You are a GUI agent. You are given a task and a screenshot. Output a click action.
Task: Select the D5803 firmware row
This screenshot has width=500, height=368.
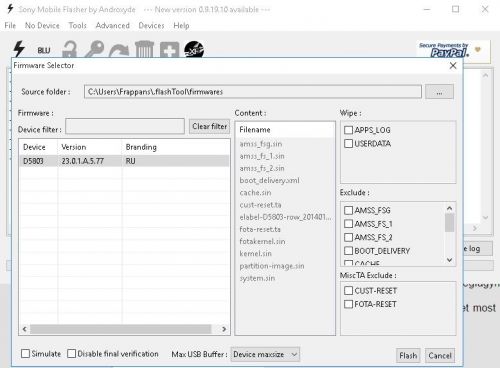pyautogui.click(x=124, y=161)
